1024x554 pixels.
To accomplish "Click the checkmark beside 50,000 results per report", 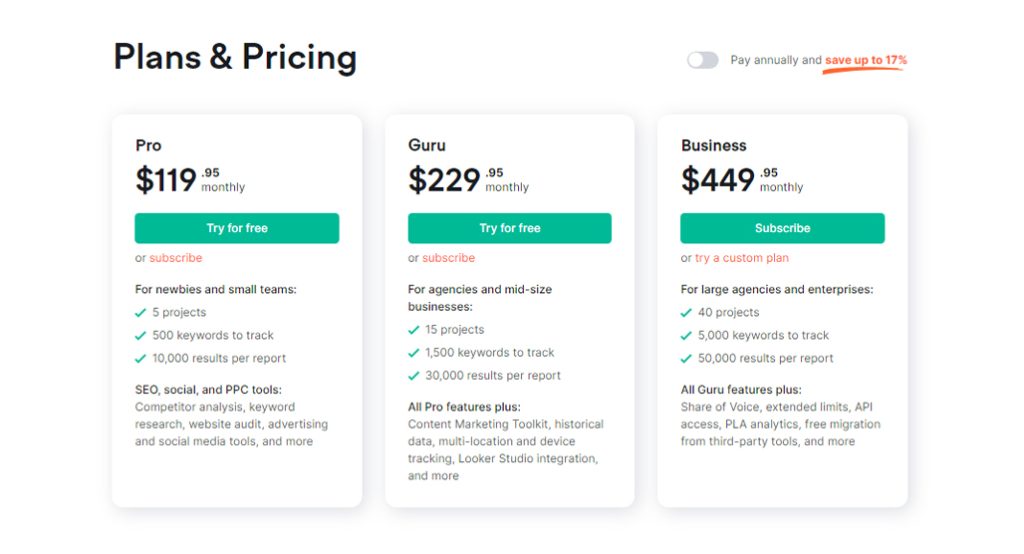I will tap(686, 359).
